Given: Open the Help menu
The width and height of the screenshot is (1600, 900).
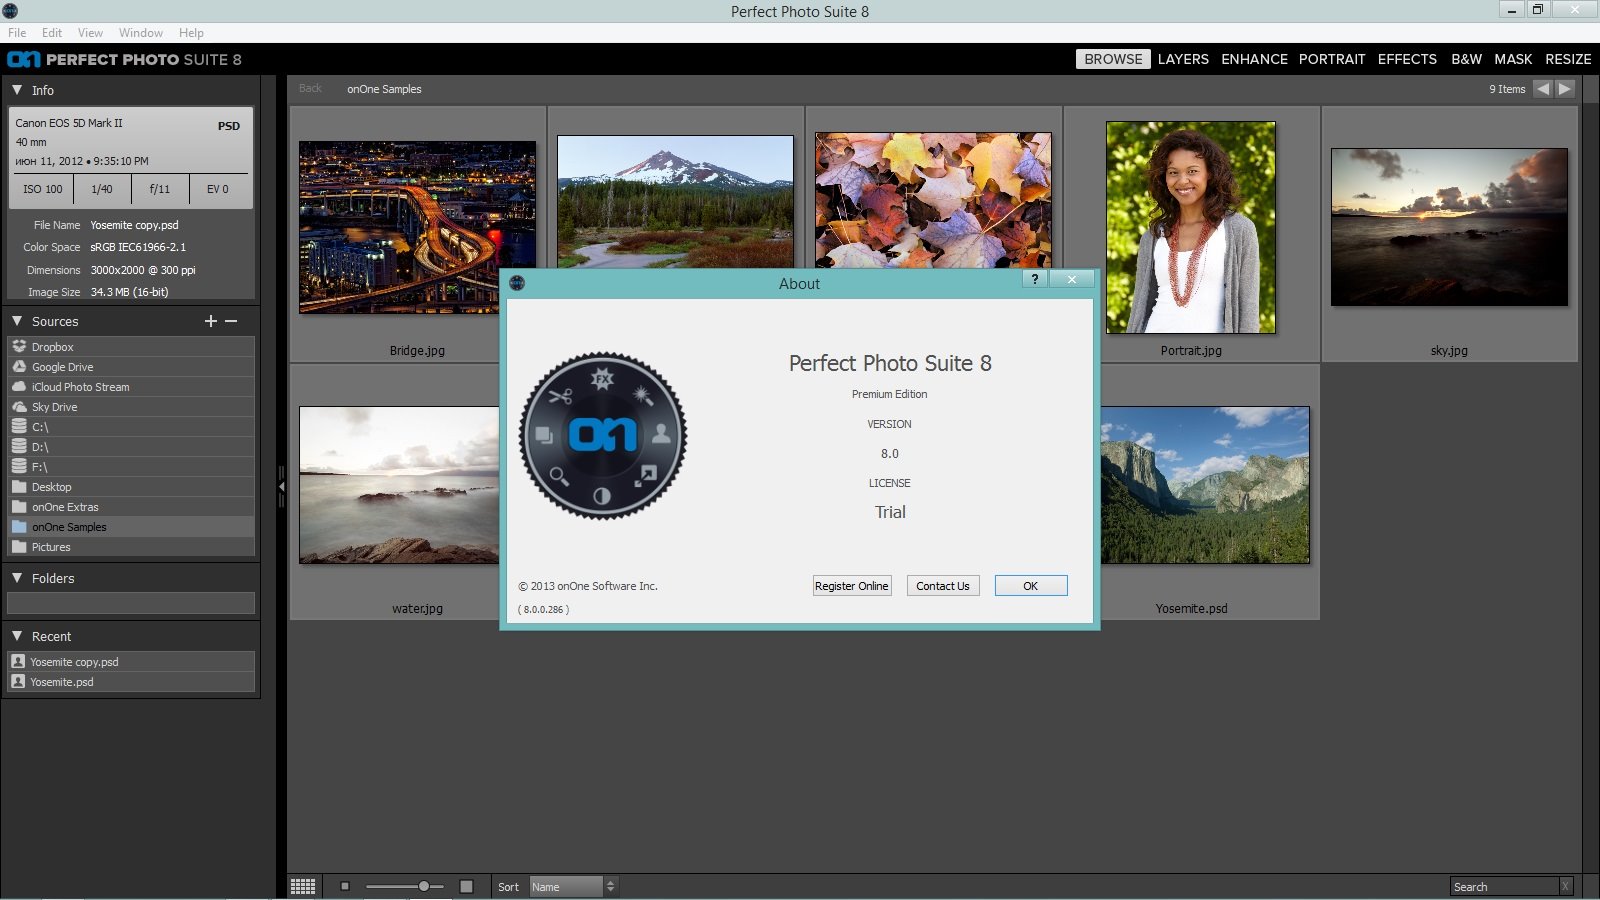Looking at the screenshot, I should [191, 33].
